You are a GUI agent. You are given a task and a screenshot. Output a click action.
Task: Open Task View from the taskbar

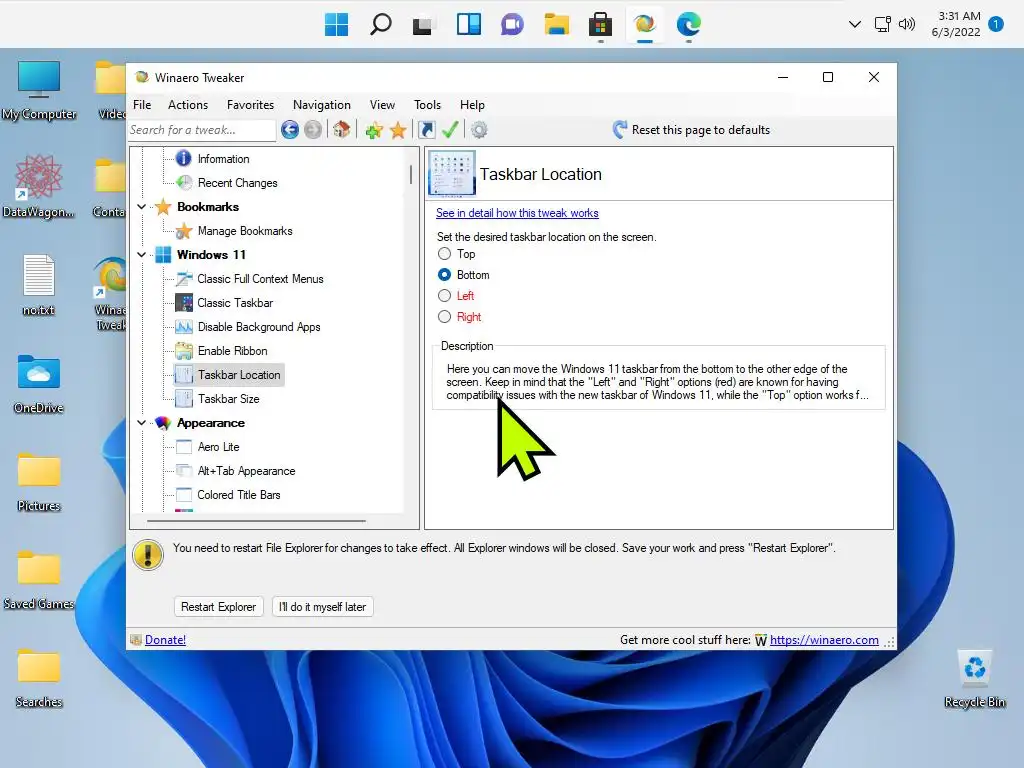pos(422,25)
